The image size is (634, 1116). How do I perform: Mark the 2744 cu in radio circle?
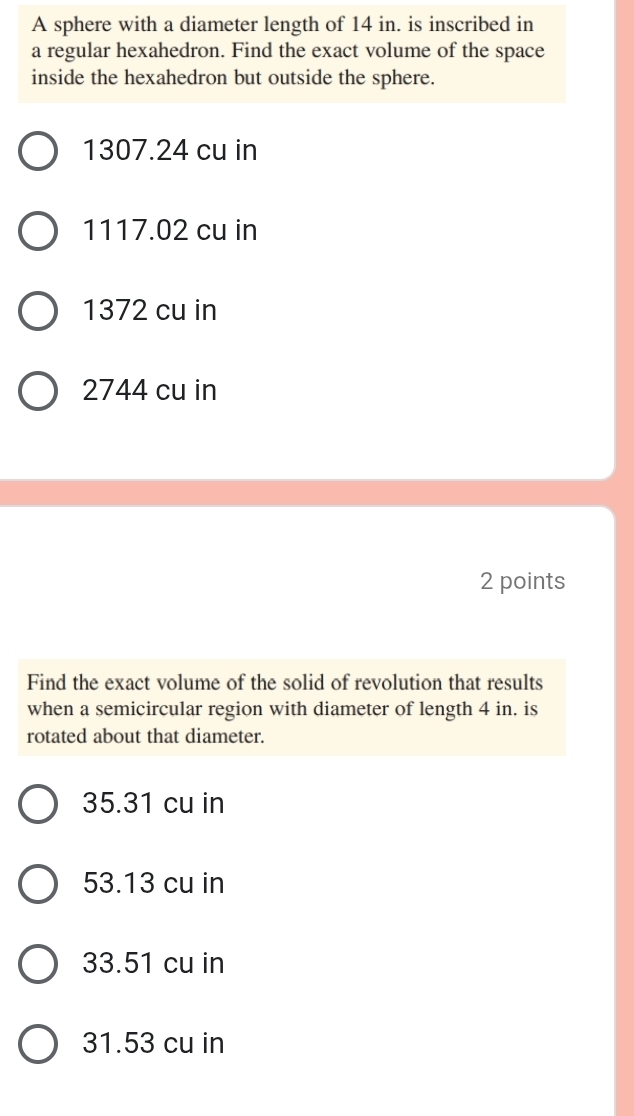click(x=38, y=391)
